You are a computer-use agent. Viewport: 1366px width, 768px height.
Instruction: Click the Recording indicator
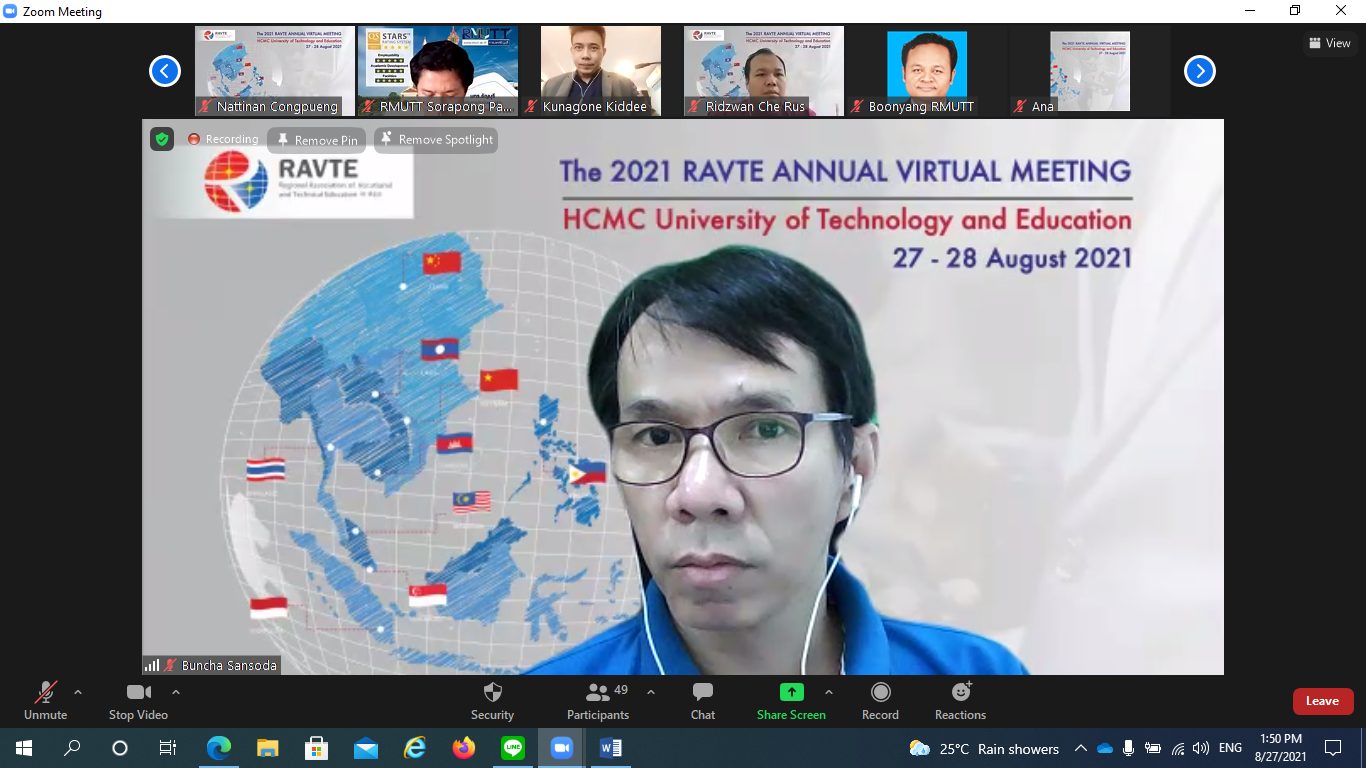point(223,139)
